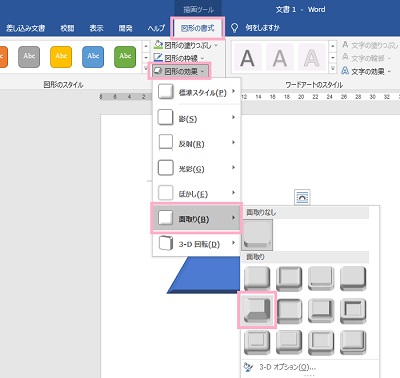Screen dimensions: 400x378
Task: Select second bevel preset in first row
Action: coord(289,279)
